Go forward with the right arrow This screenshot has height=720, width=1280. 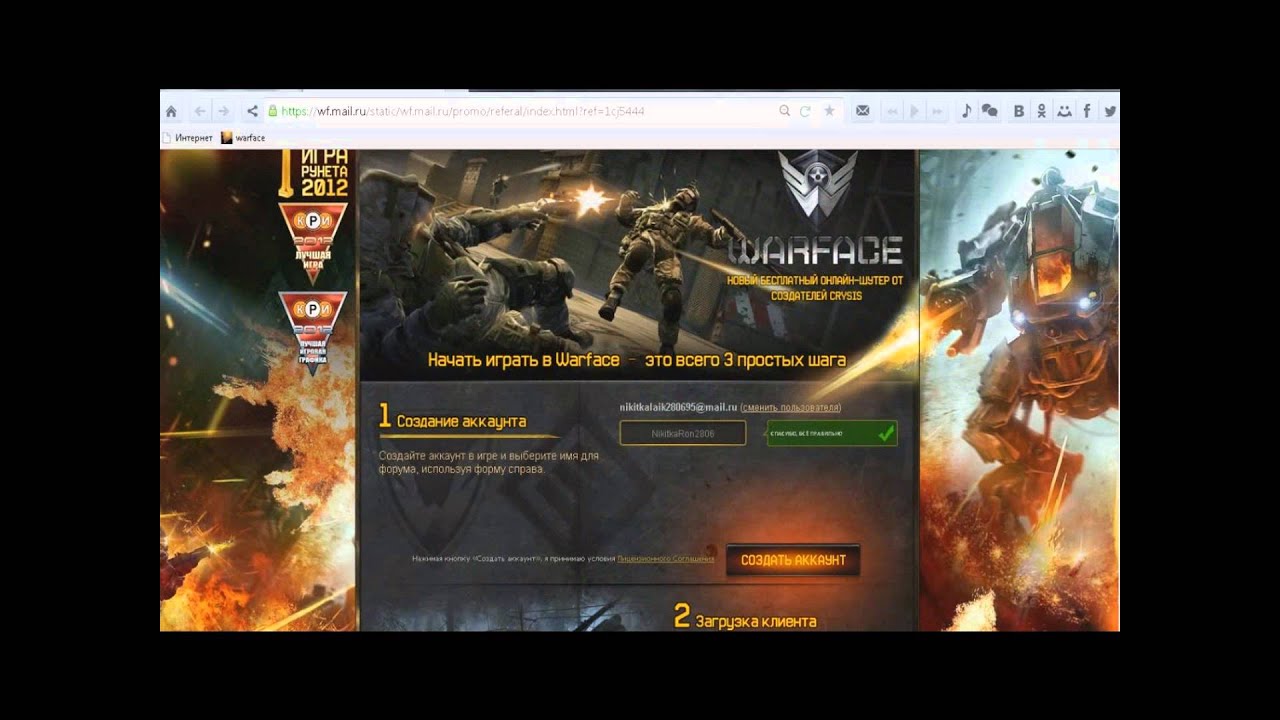tap(223, 111)
